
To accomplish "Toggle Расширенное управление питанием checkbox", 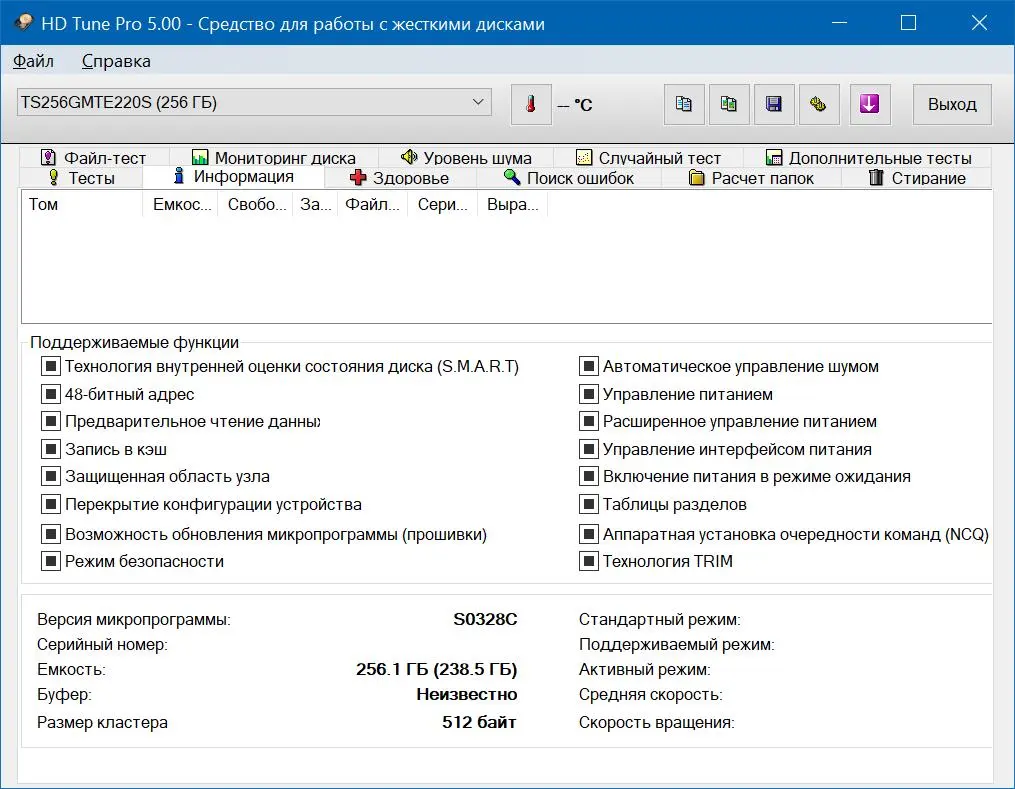I will click(588, 421).
